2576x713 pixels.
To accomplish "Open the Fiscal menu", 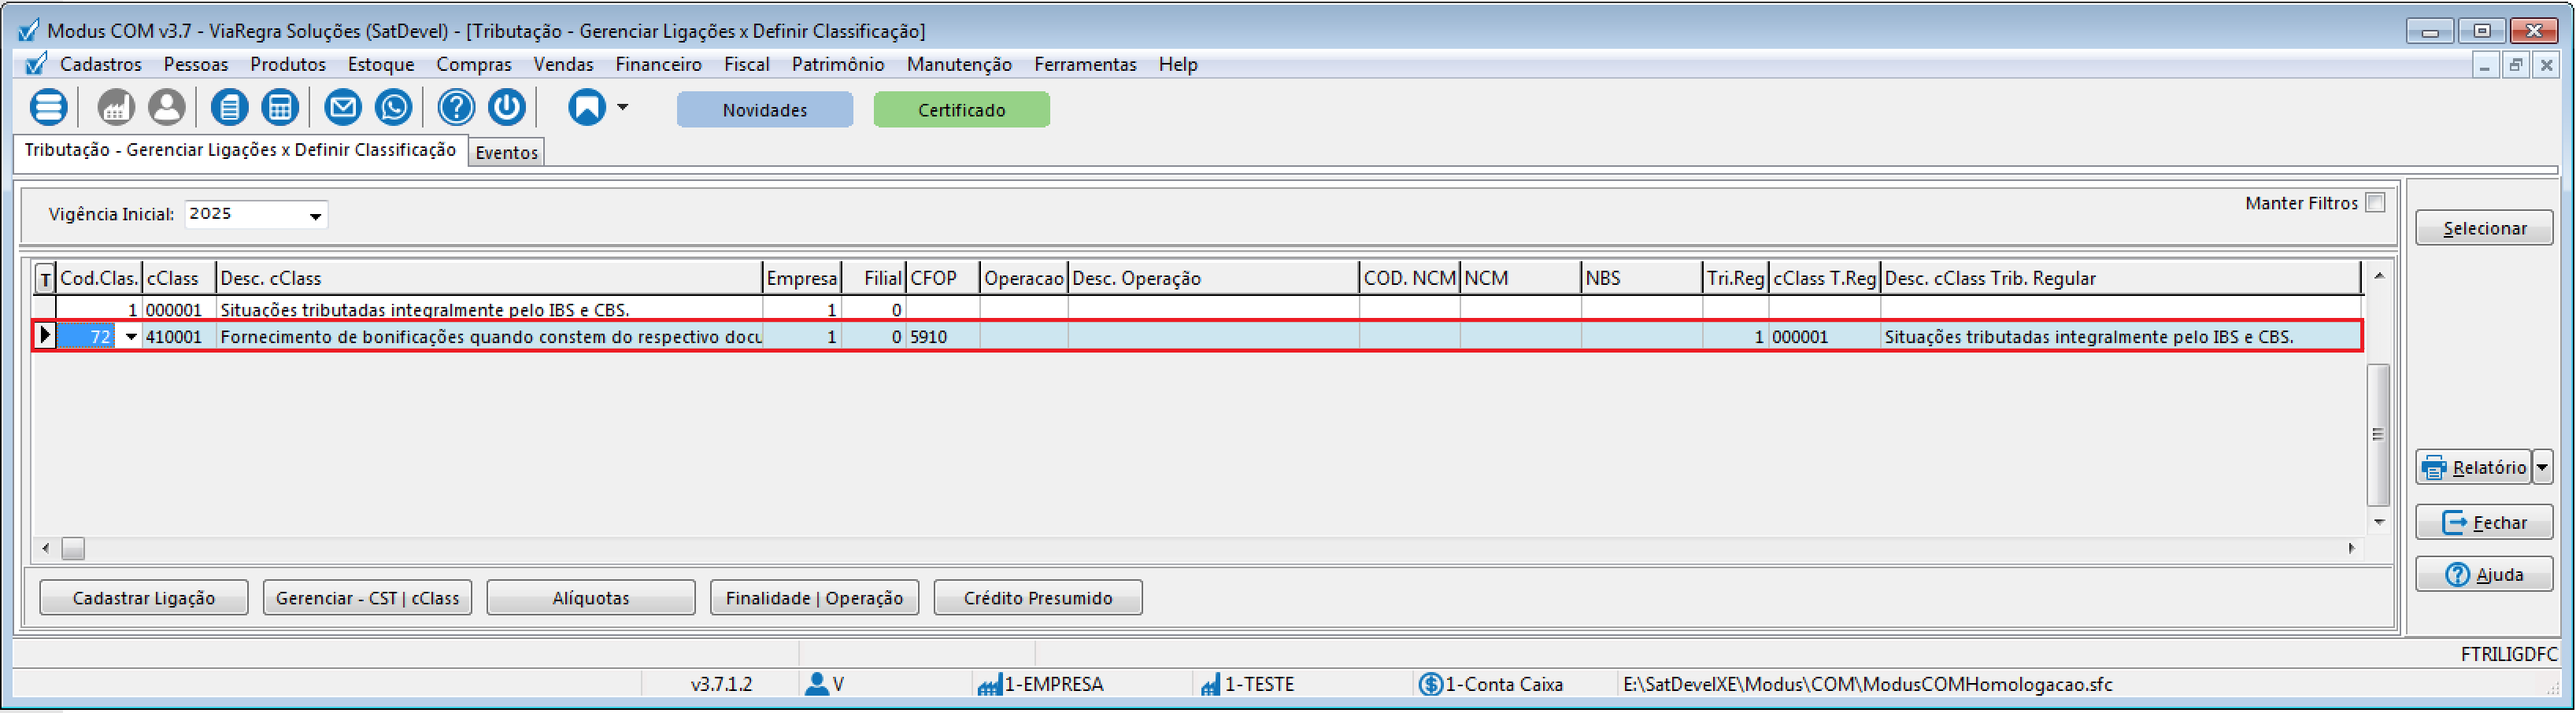I will [x=746, y=64].
